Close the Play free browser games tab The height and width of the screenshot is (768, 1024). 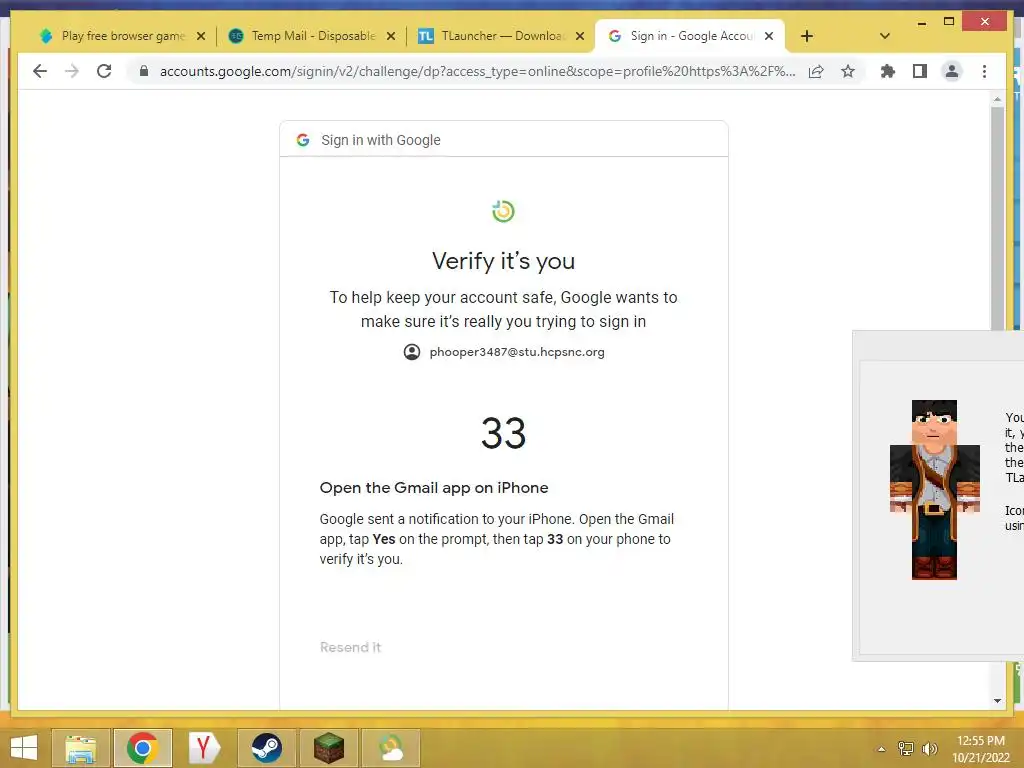(x=201, y=36)
